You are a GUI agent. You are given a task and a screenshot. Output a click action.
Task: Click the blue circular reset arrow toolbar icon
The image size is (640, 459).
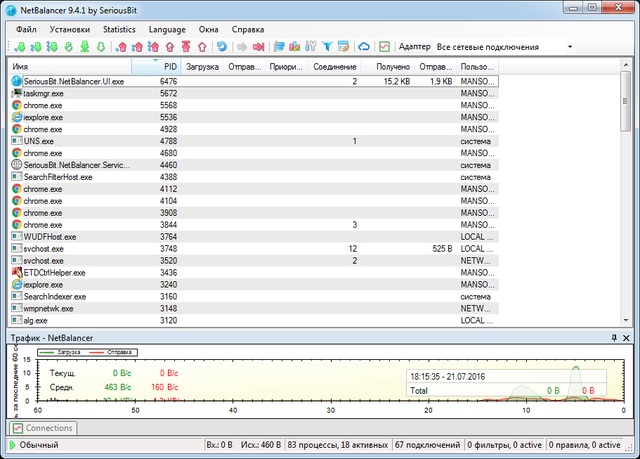(220, 47)
